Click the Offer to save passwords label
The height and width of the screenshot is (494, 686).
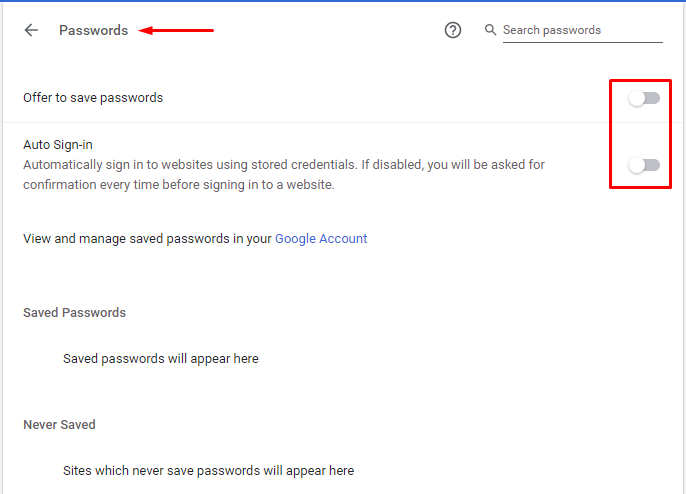coord(93,98)
